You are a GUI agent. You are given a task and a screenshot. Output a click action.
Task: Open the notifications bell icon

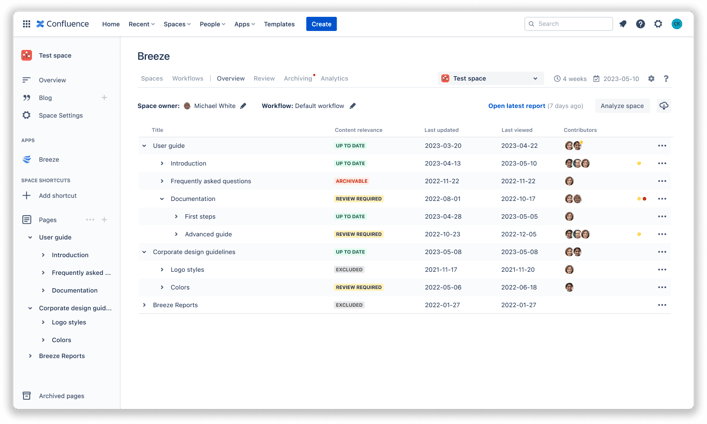623,24
